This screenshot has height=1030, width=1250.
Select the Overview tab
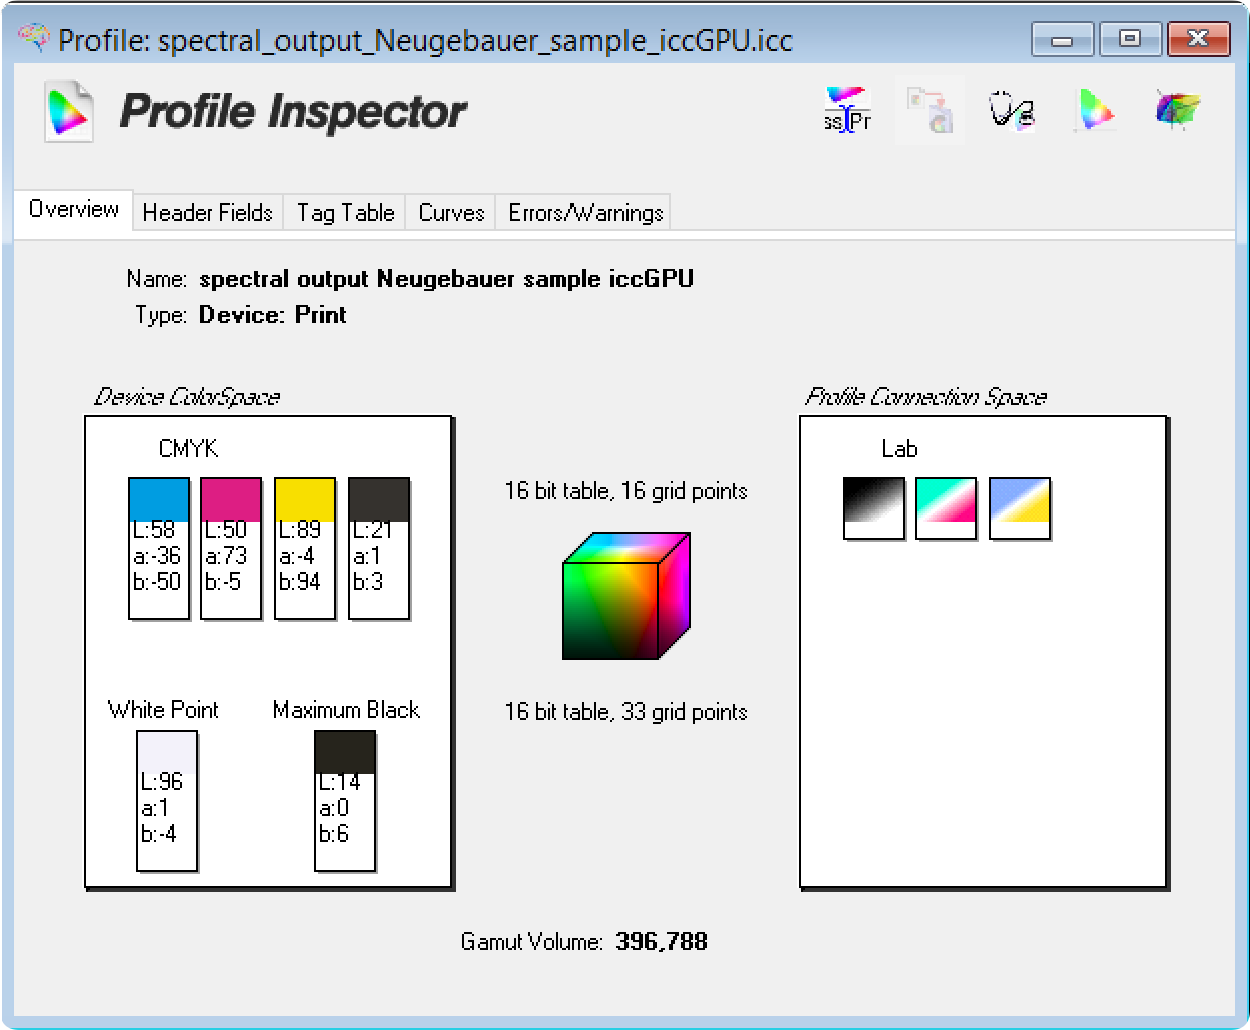pos(73,210)
